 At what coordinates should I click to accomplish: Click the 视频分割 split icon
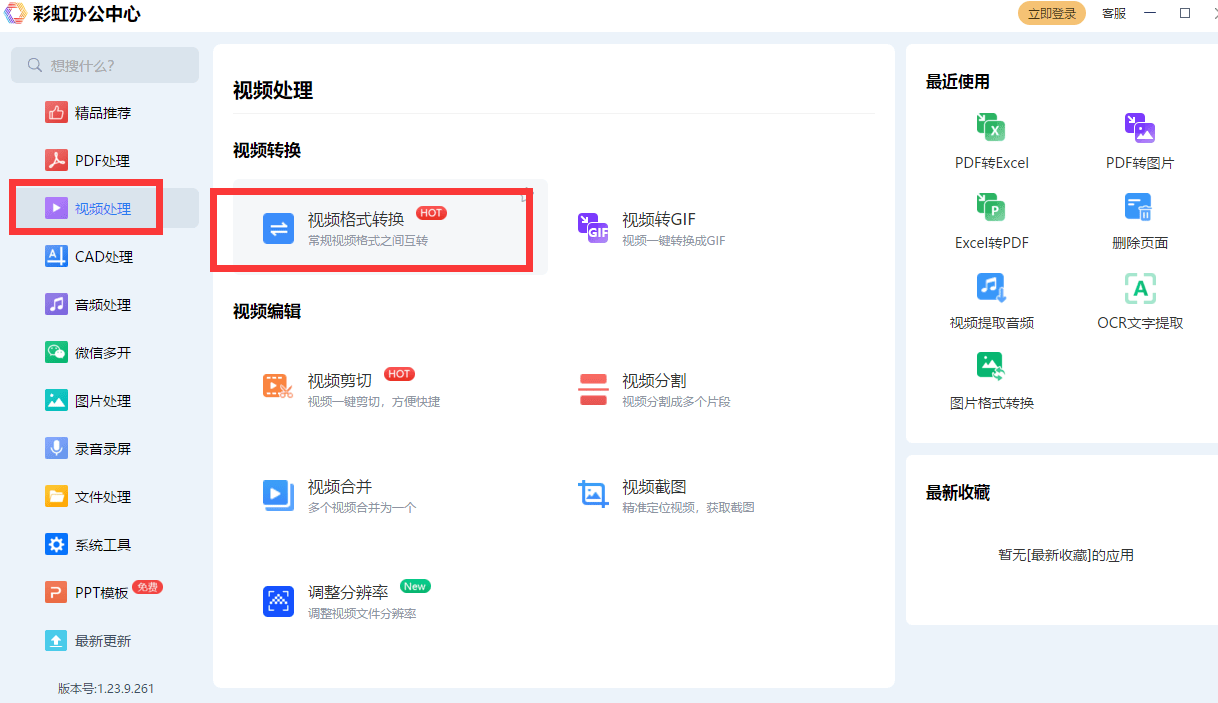(x=593, y=389)
